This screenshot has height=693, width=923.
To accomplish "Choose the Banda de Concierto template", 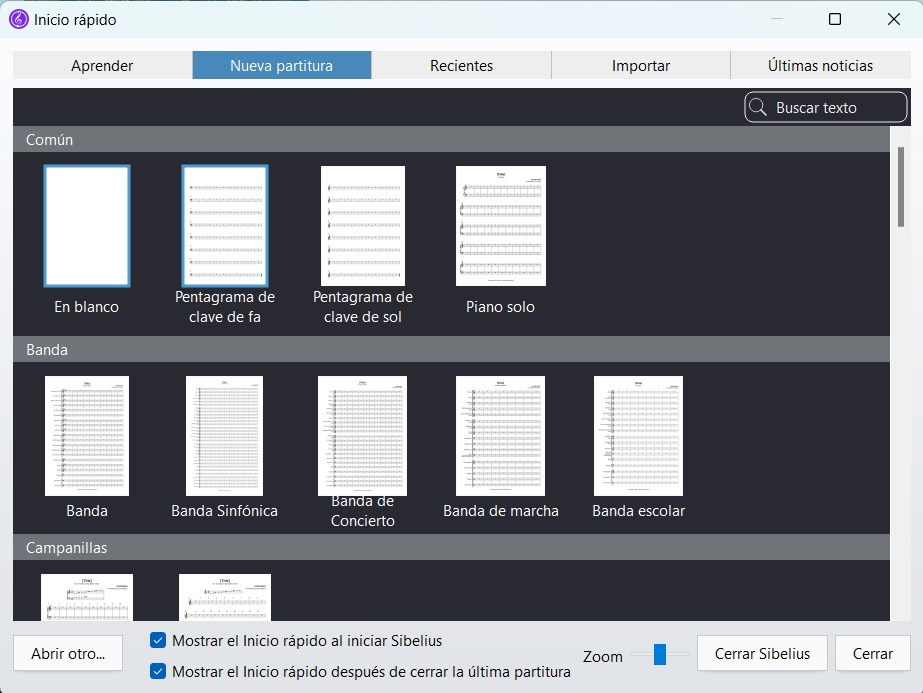I will tap(363, 436).
